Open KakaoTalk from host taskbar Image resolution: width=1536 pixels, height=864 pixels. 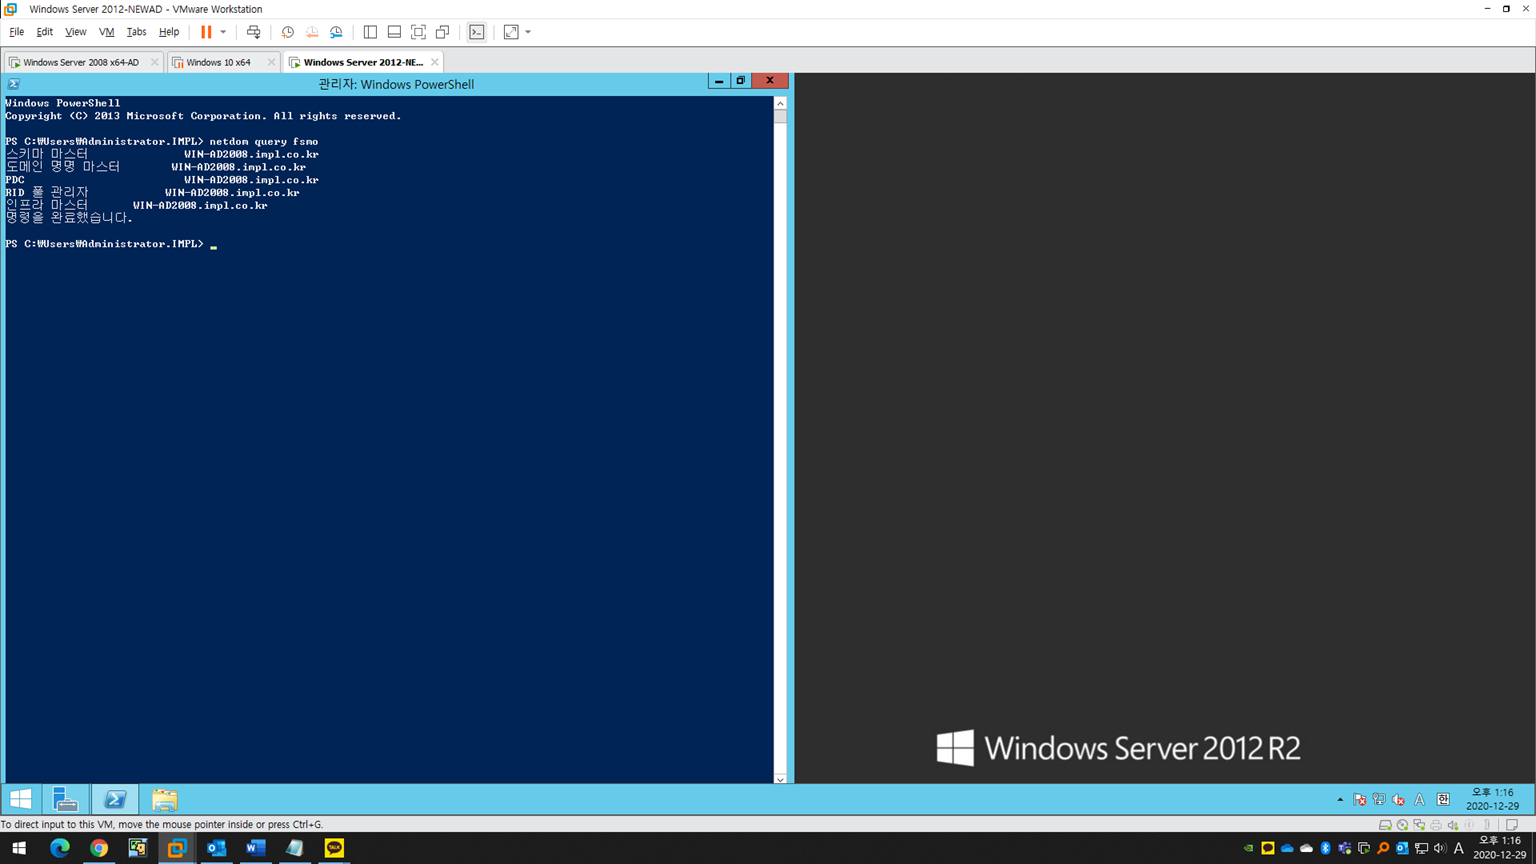(334, 848)
